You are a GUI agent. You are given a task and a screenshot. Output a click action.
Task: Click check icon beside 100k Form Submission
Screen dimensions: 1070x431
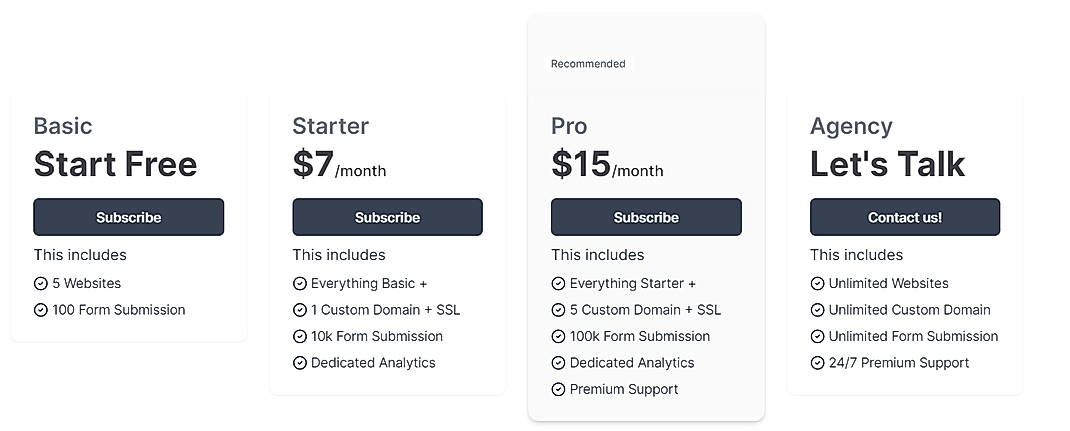(x=558, y=337)
